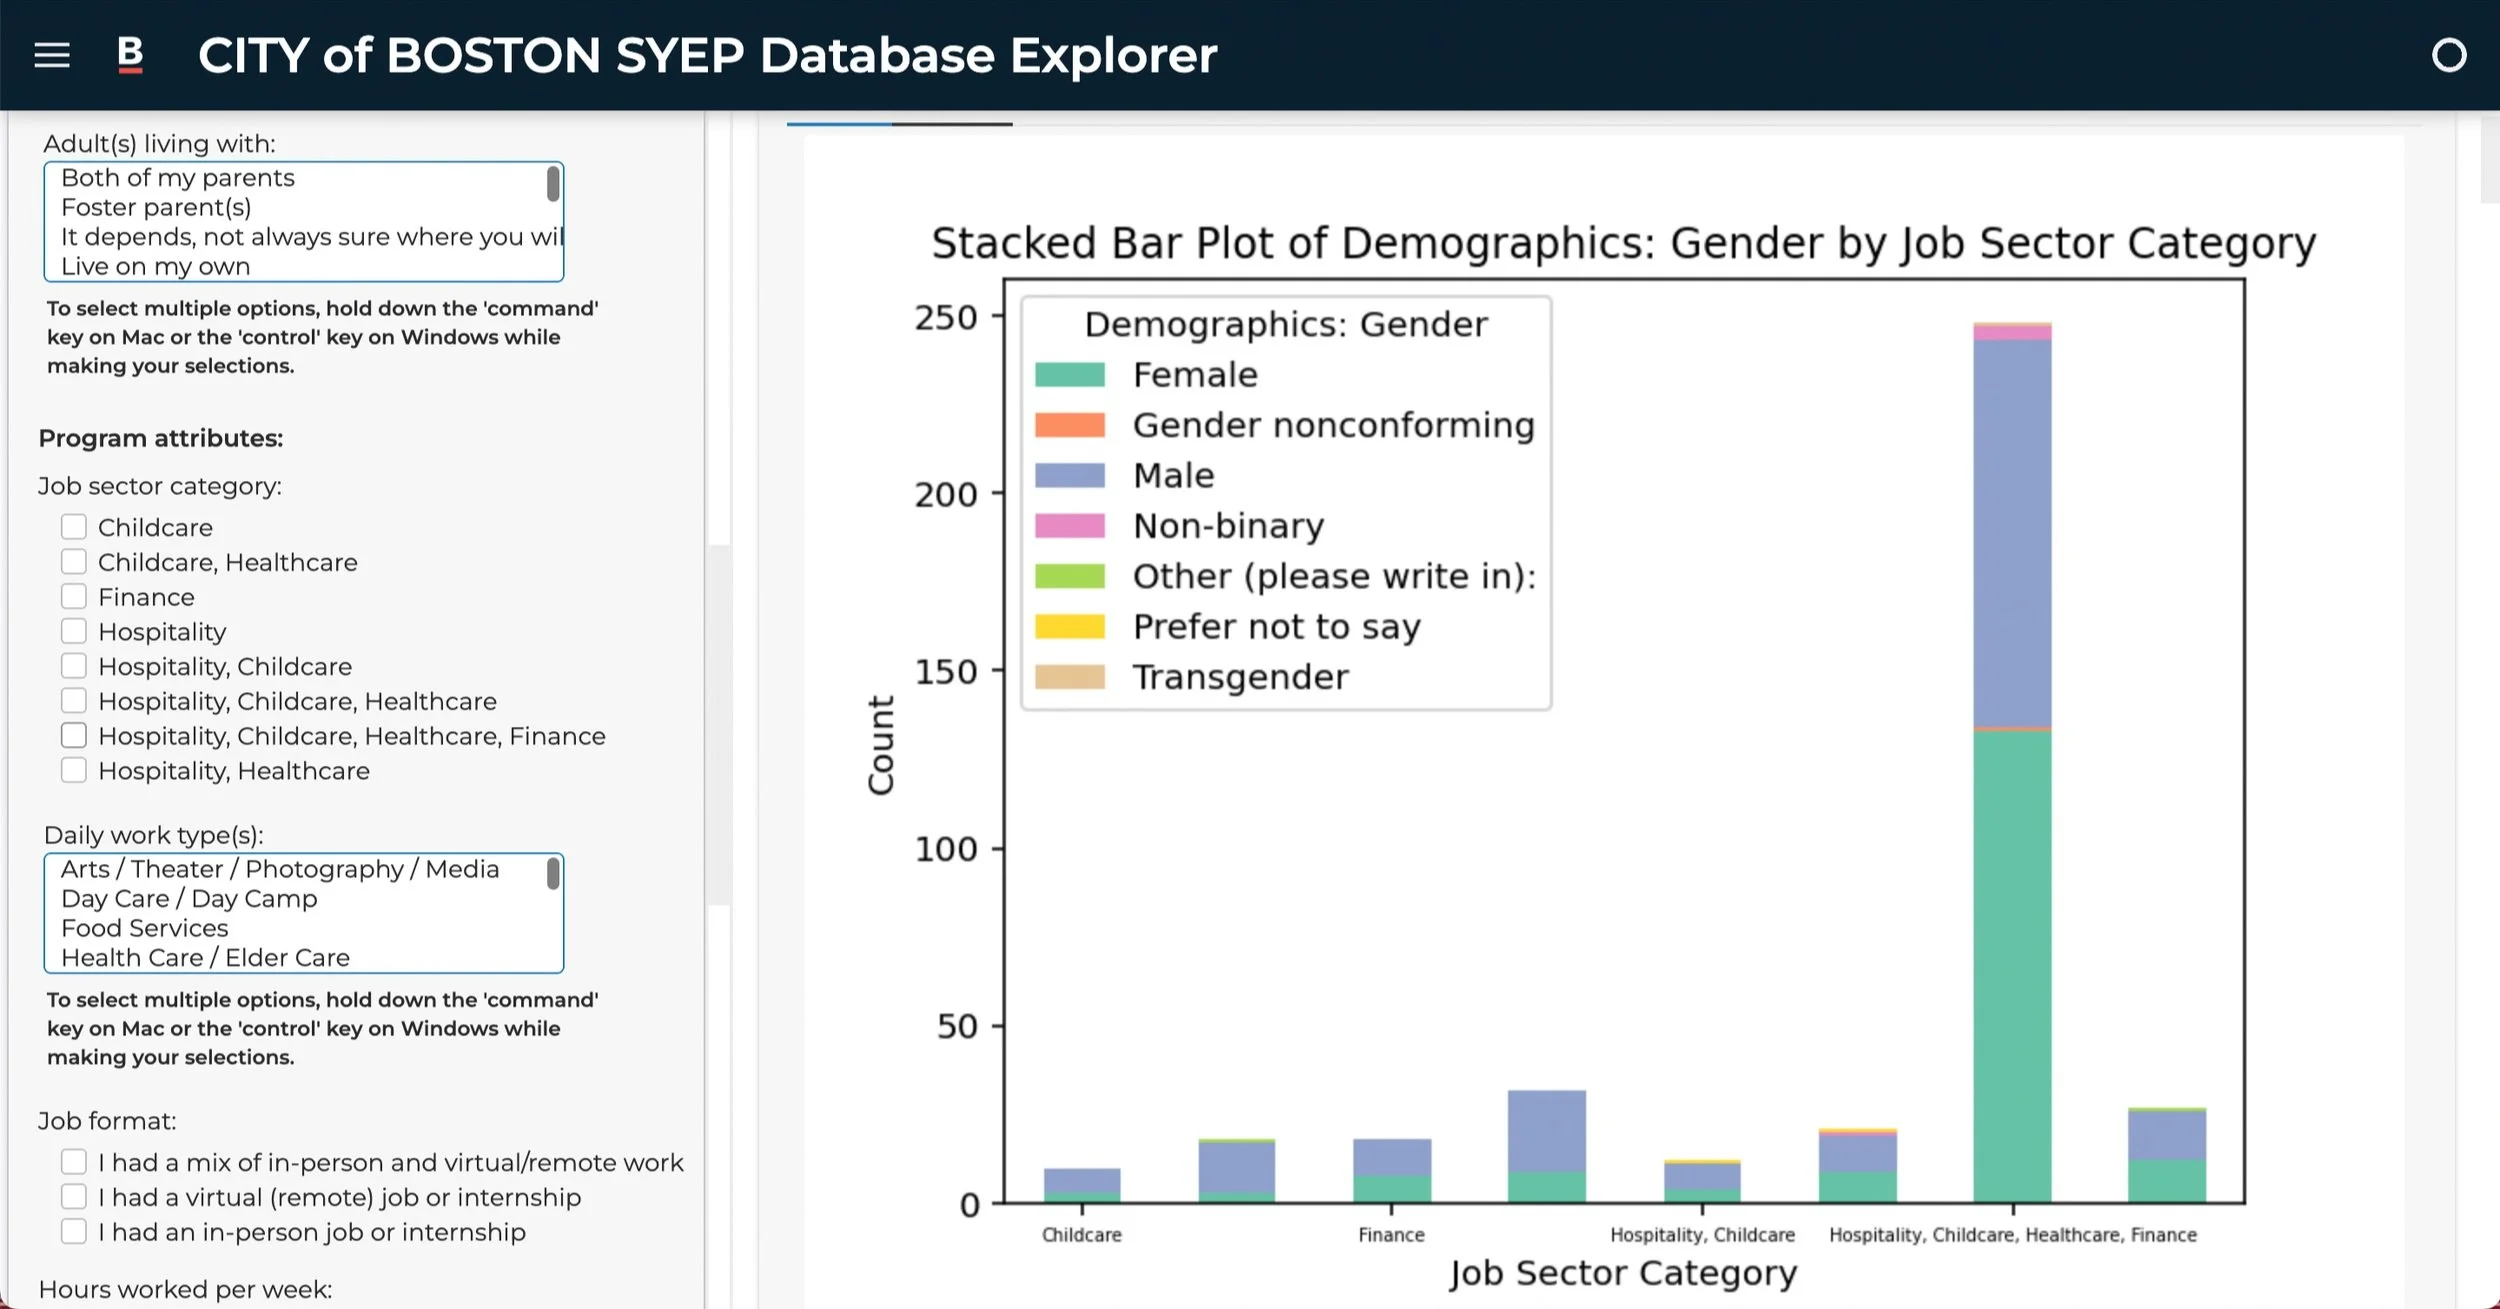Check the Hospitality, Childcare, Healthcare, Finance option
Viewport: 2500px width, 1309px height.
point(74,736)
